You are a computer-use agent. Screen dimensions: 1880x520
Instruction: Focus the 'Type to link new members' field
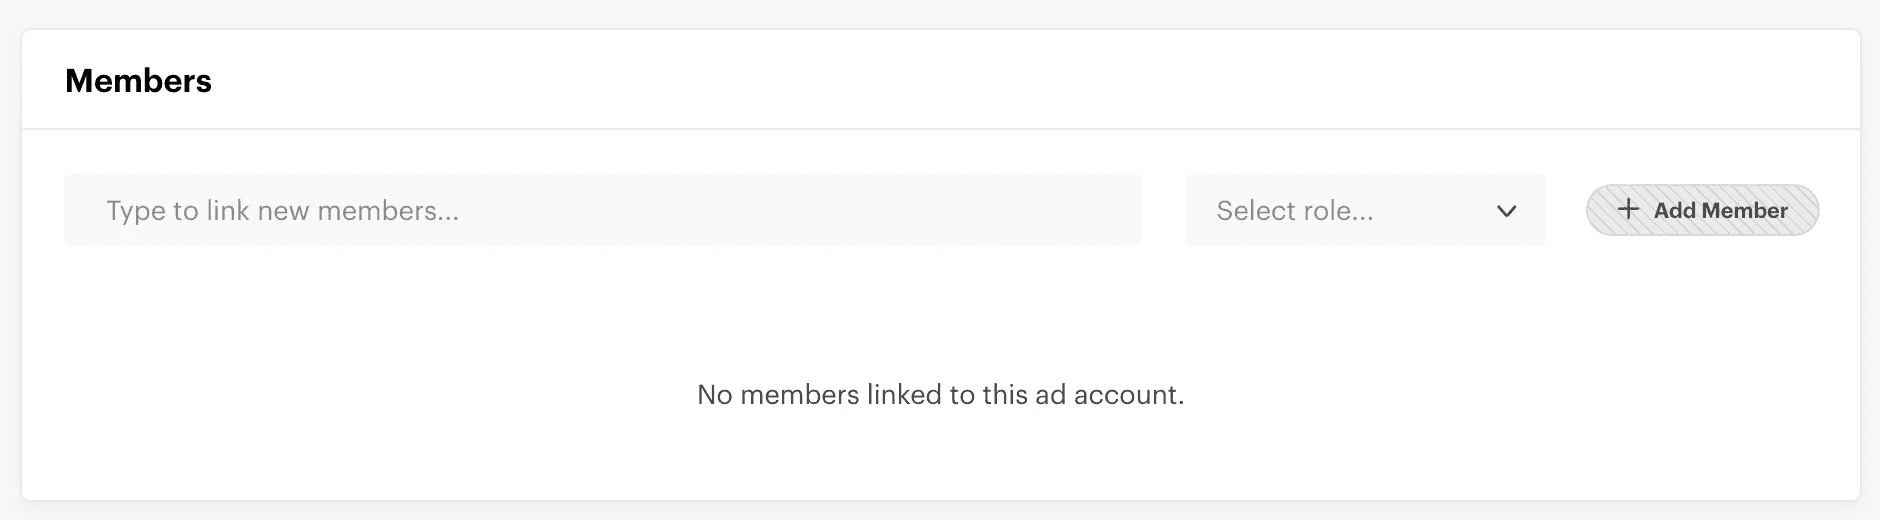coord(602,210)
